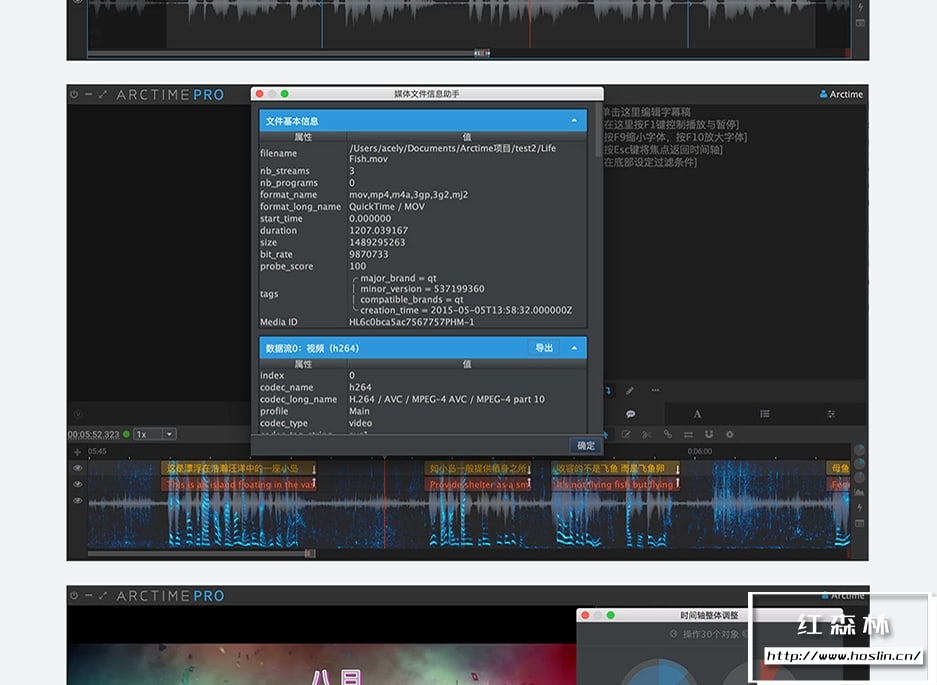Click the waveform display icon beside the timeline
This screenshot has width=937, height=685.
[859, 493]
